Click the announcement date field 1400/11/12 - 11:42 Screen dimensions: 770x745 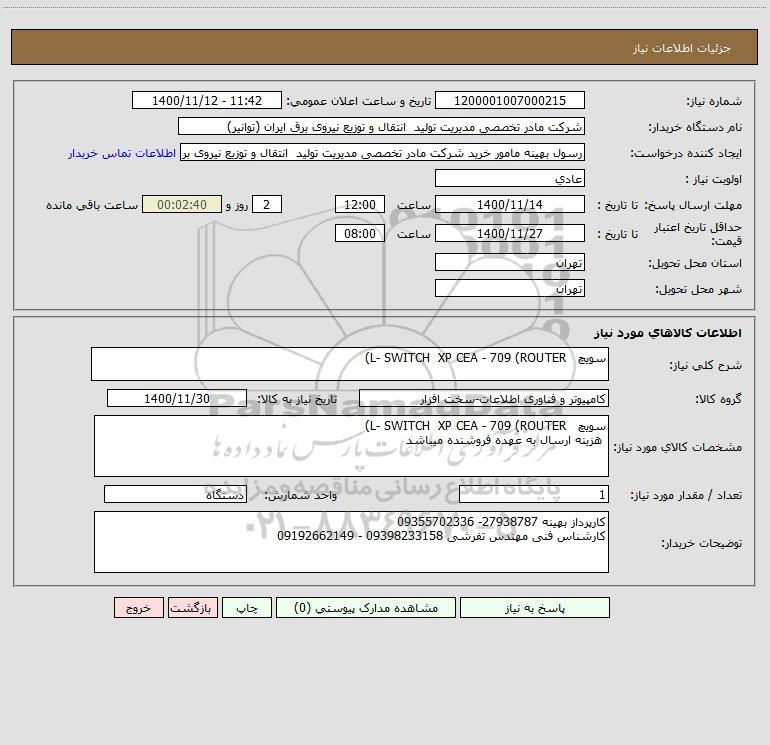pyautogui.click(x=207, y=100)
